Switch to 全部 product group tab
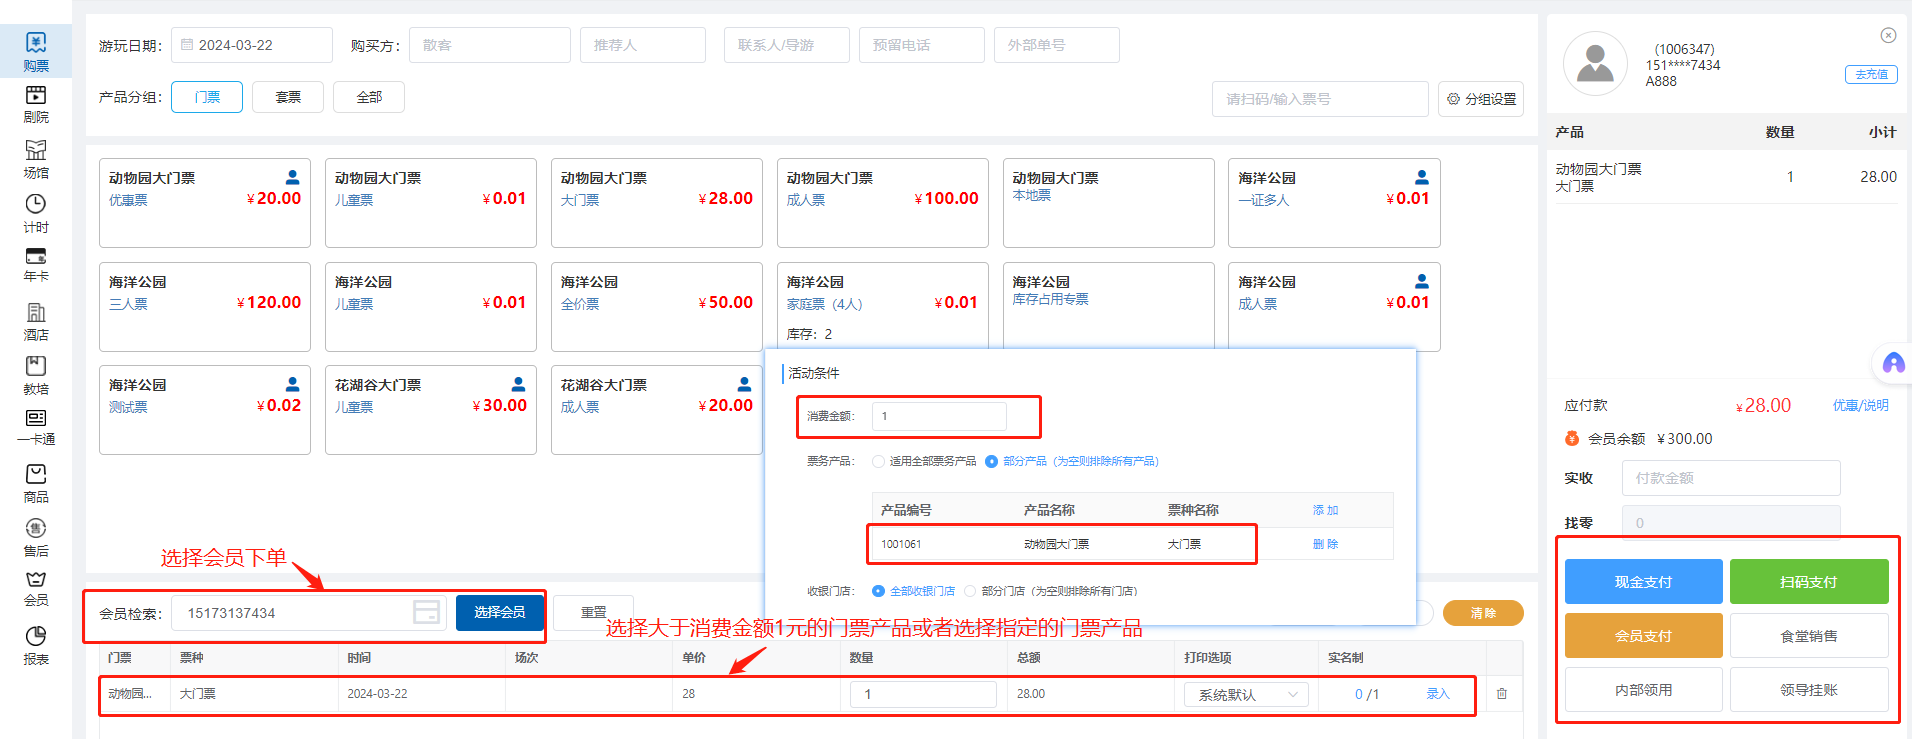 [369, 97]
